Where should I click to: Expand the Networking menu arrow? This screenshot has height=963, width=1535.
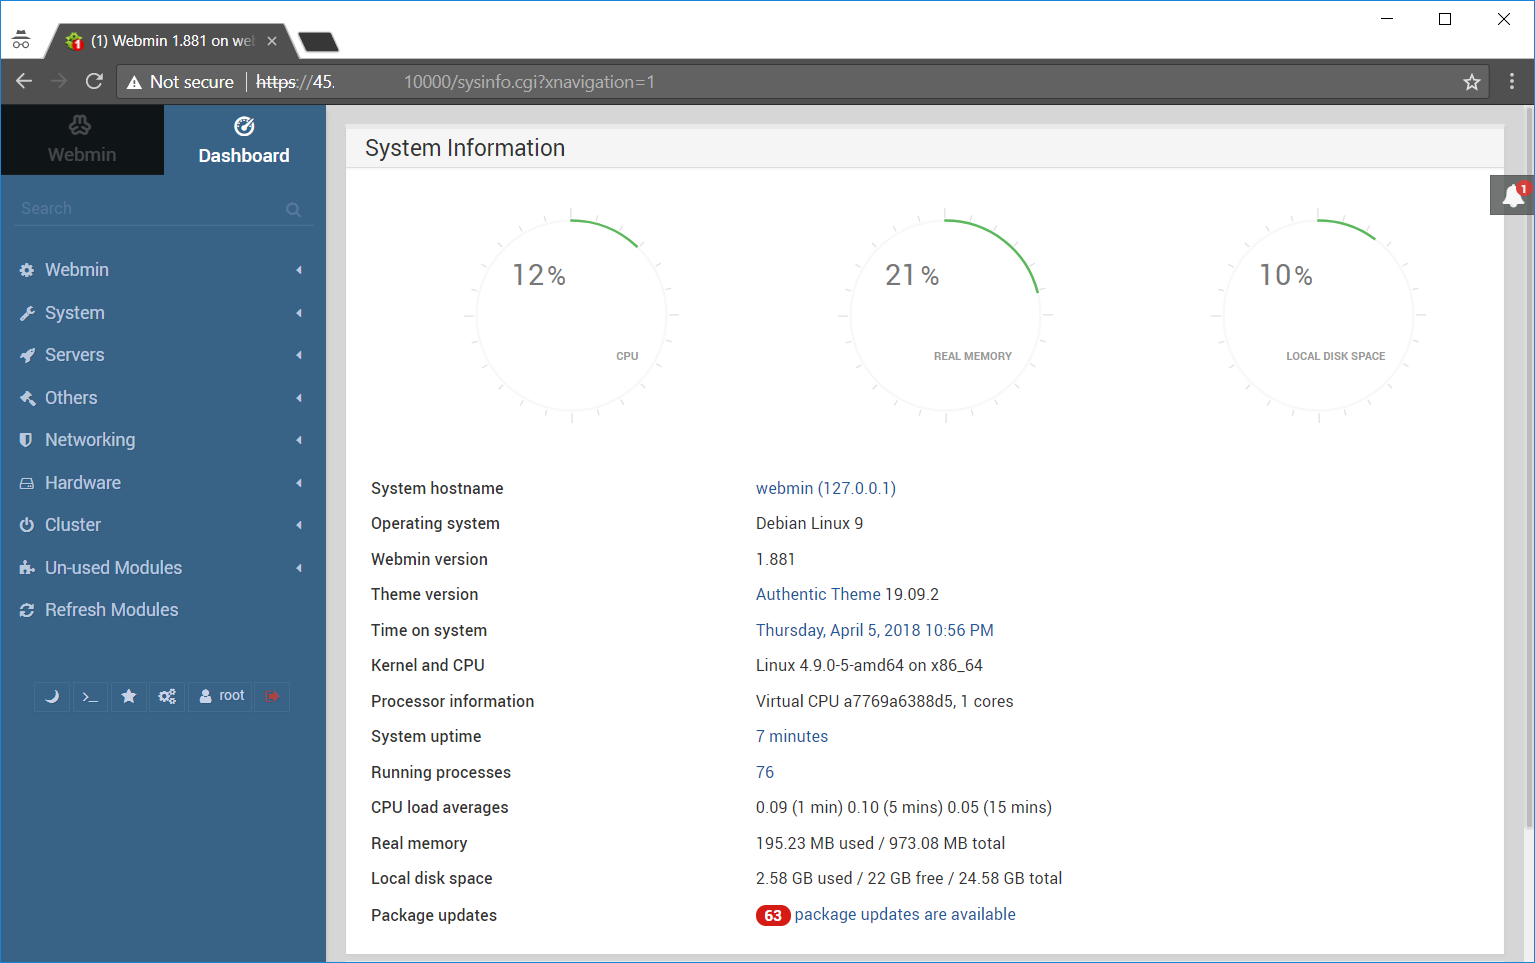point(299,440)
